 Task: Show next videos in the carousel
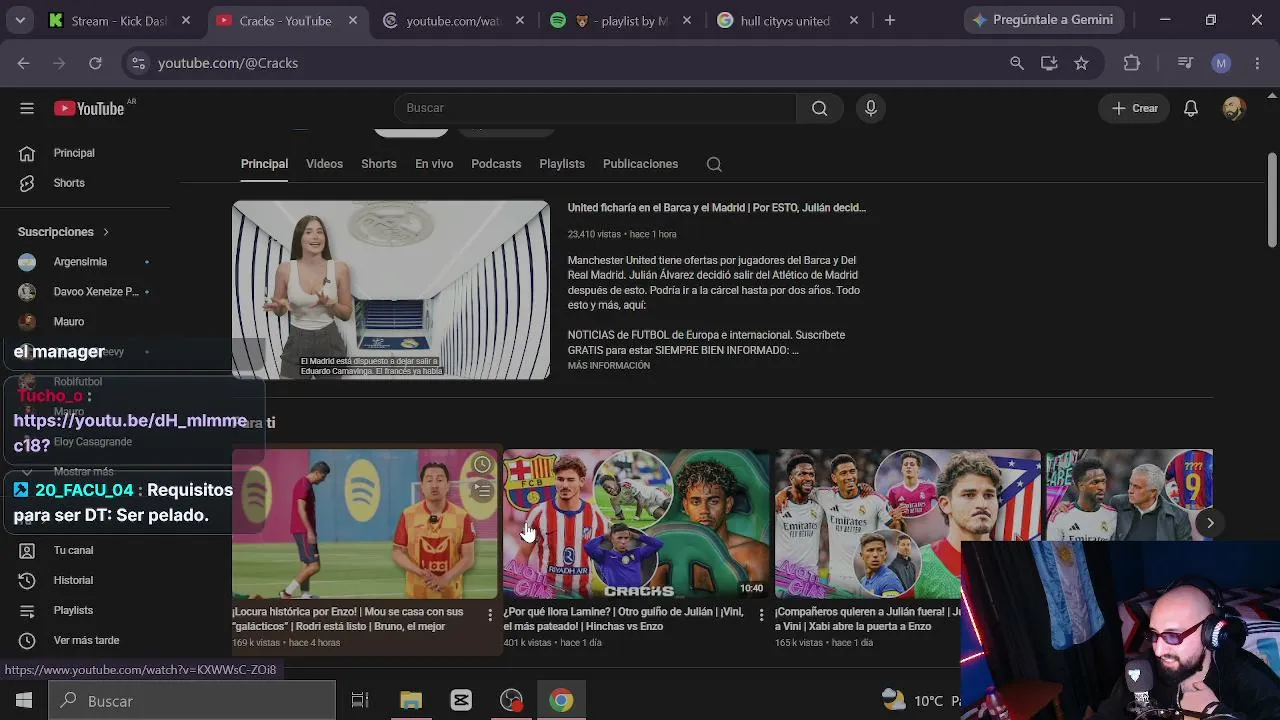[x=1210, y=522]
